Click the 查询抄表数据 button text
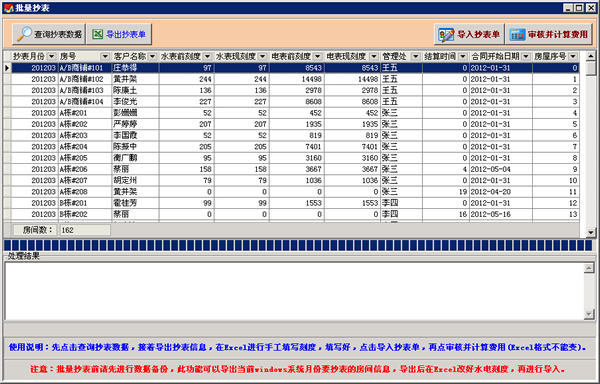This screenshot has height=384, width=600. pyautogui.click(x=58, y=34)
